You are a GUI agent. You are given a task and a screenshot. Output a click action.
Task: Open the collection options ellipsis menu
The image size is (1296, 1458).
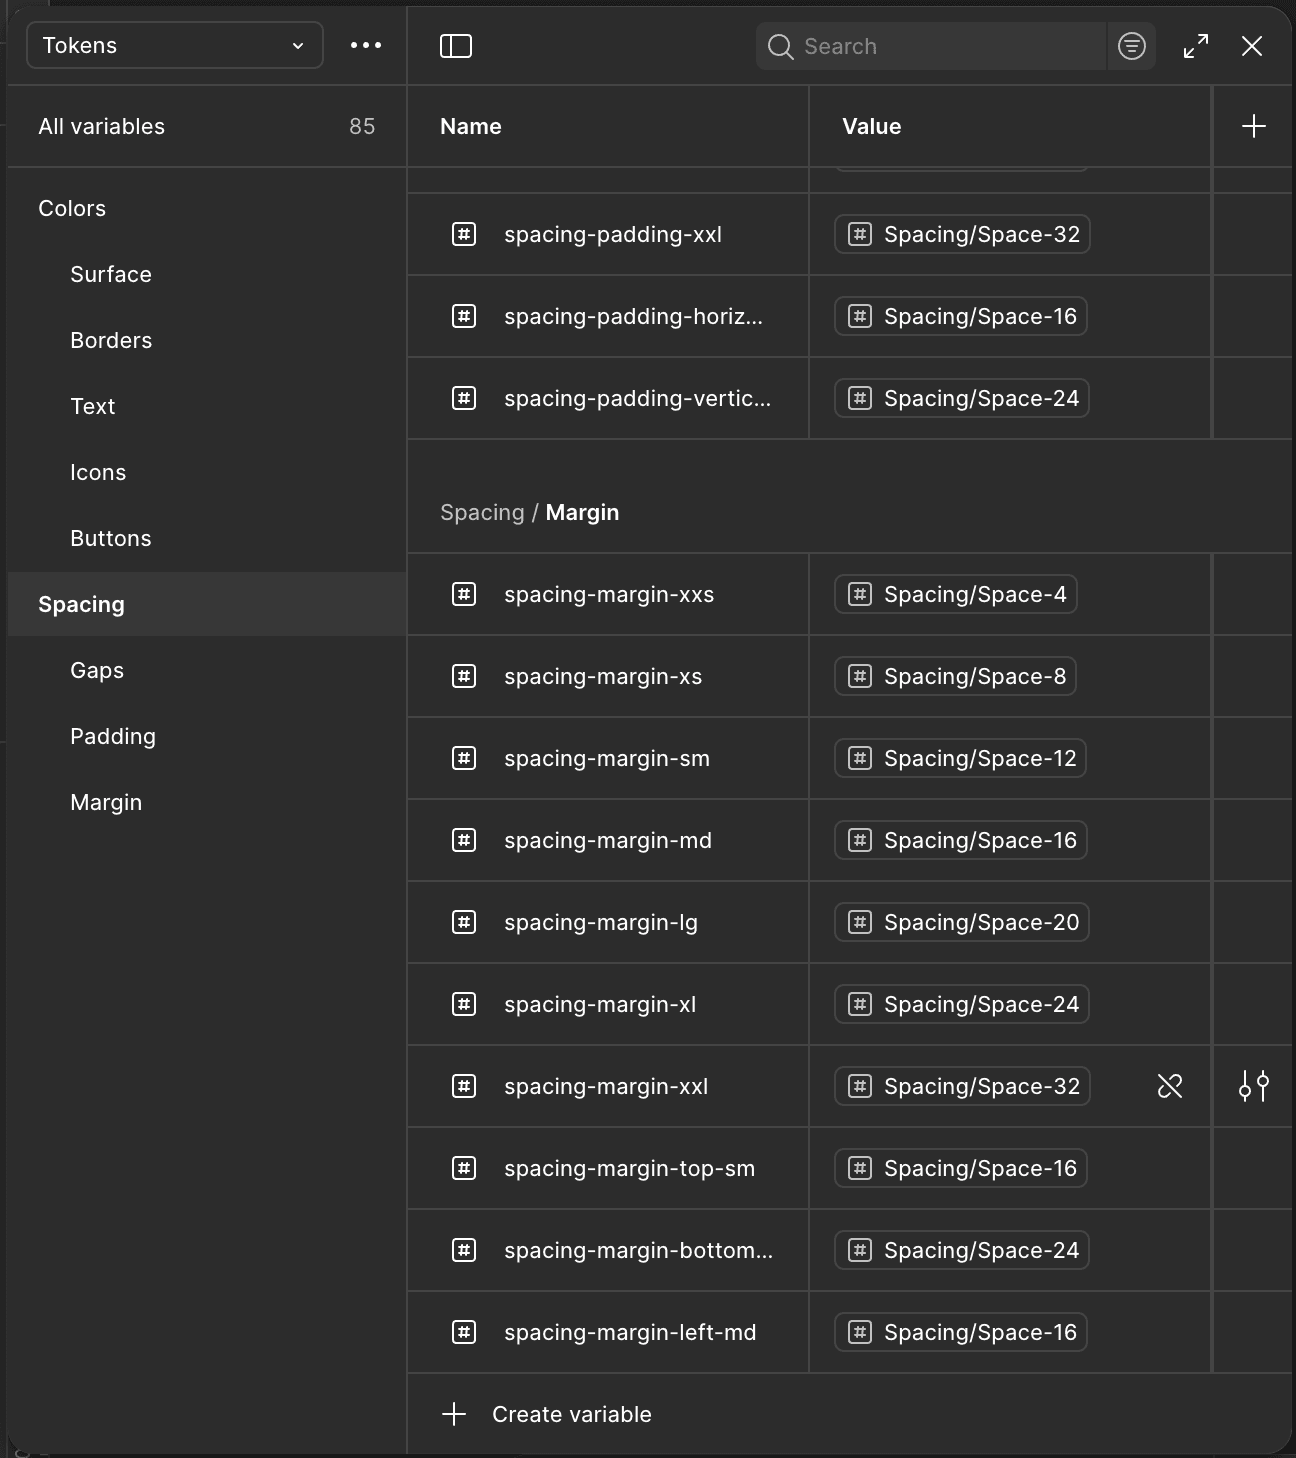point(366,45)
